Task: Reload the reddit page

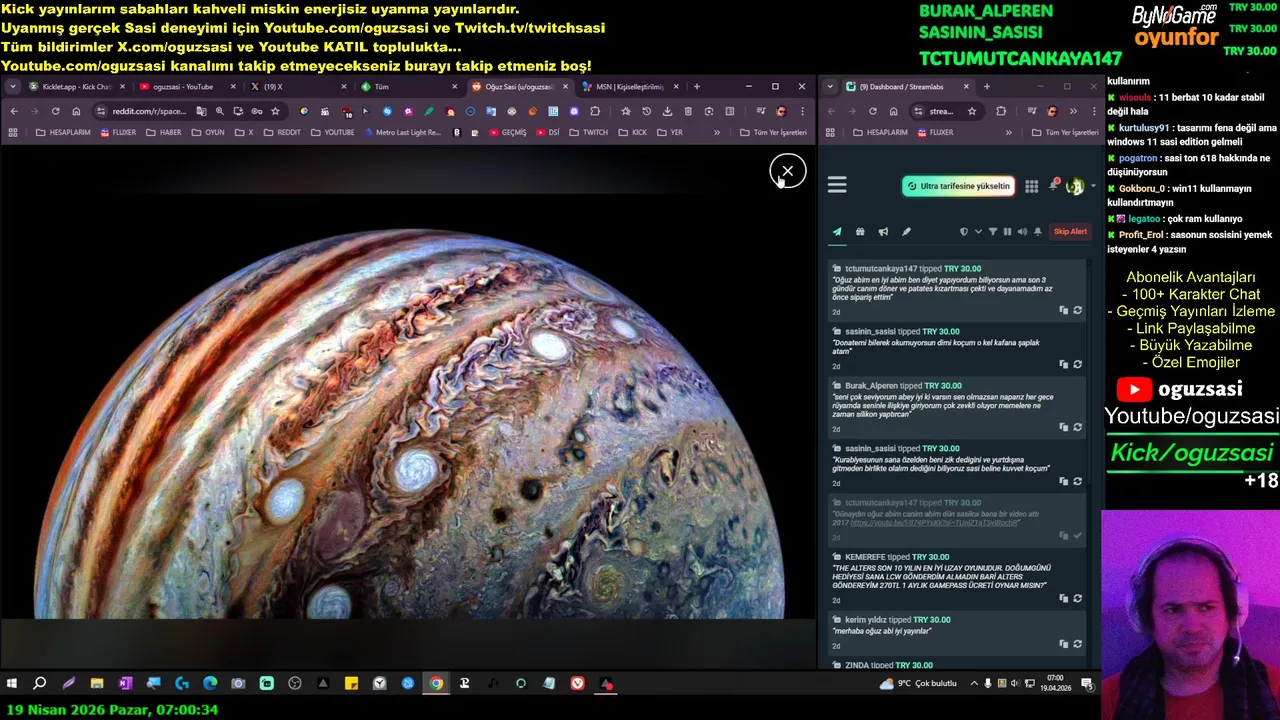Action: 55,111
